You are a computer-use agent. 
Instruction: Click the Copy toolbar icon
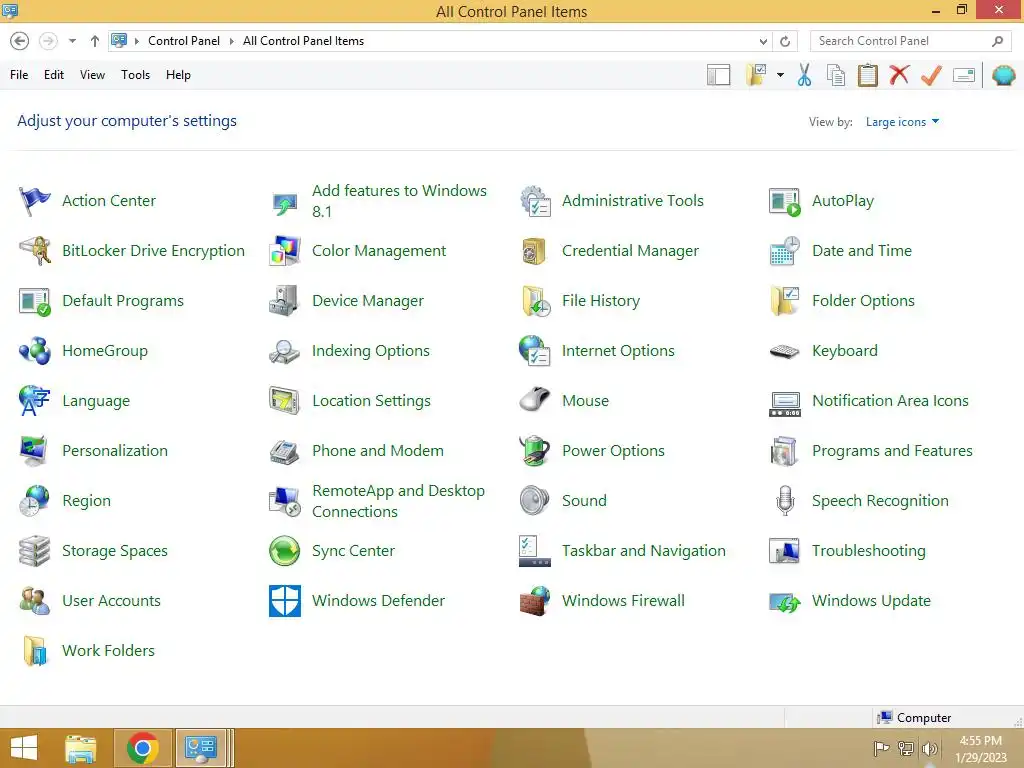point(836,75)
